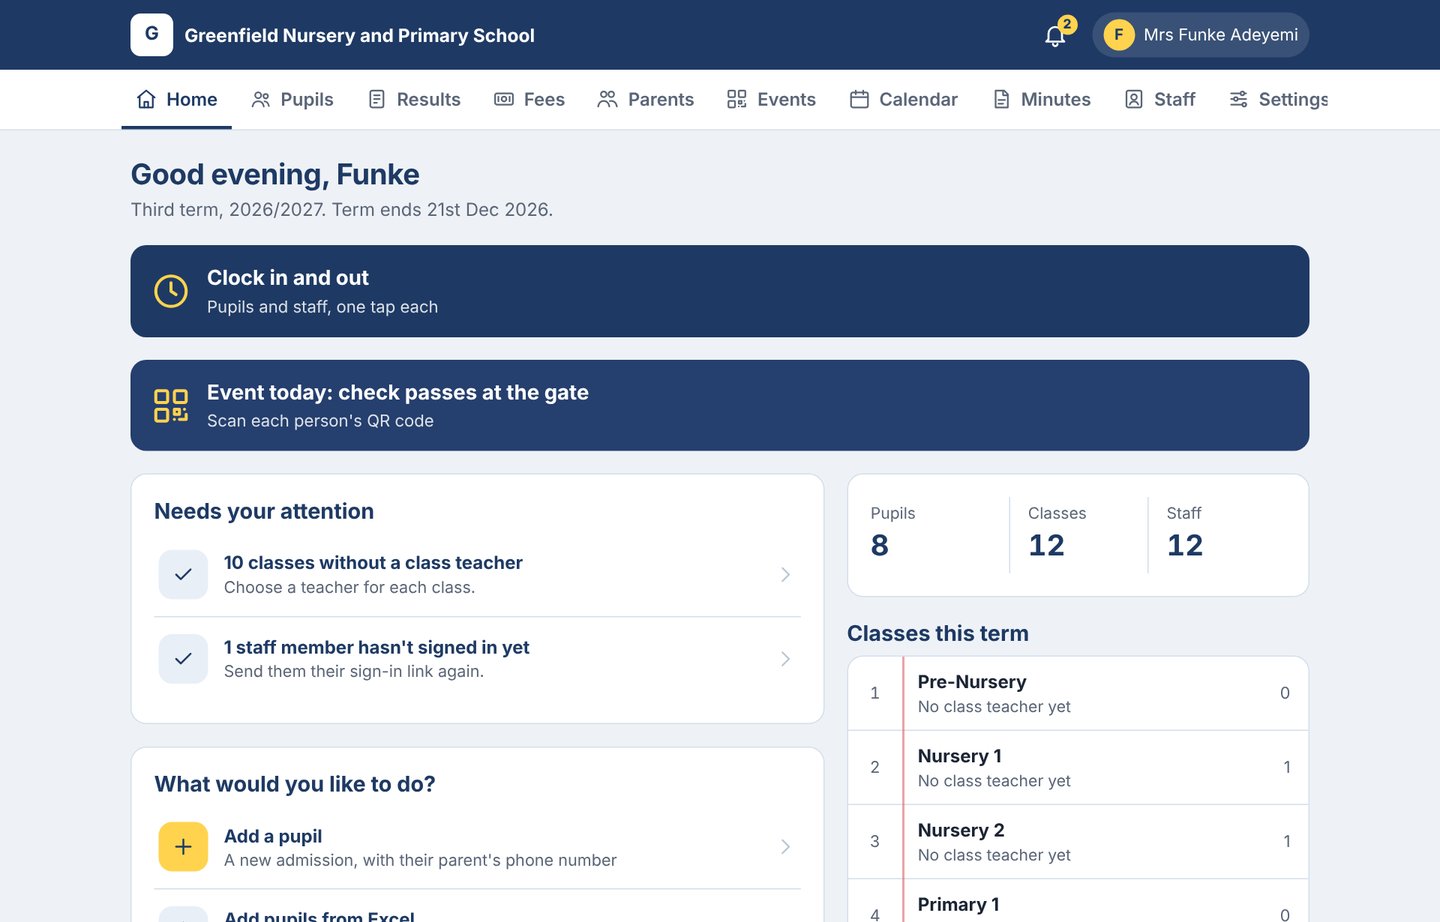Click the Calendar icon in navigation
Image resolution: width=1440 pixels, height=922 pixels.
click(x=859, y=99)
